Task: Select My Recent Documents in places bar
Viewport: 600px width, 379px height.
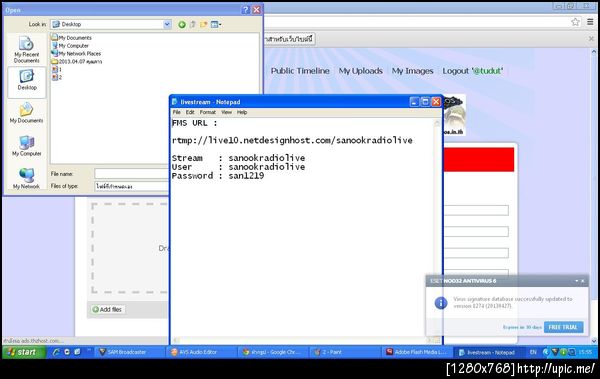Action: pyautogui.click(x=26, y=50)
